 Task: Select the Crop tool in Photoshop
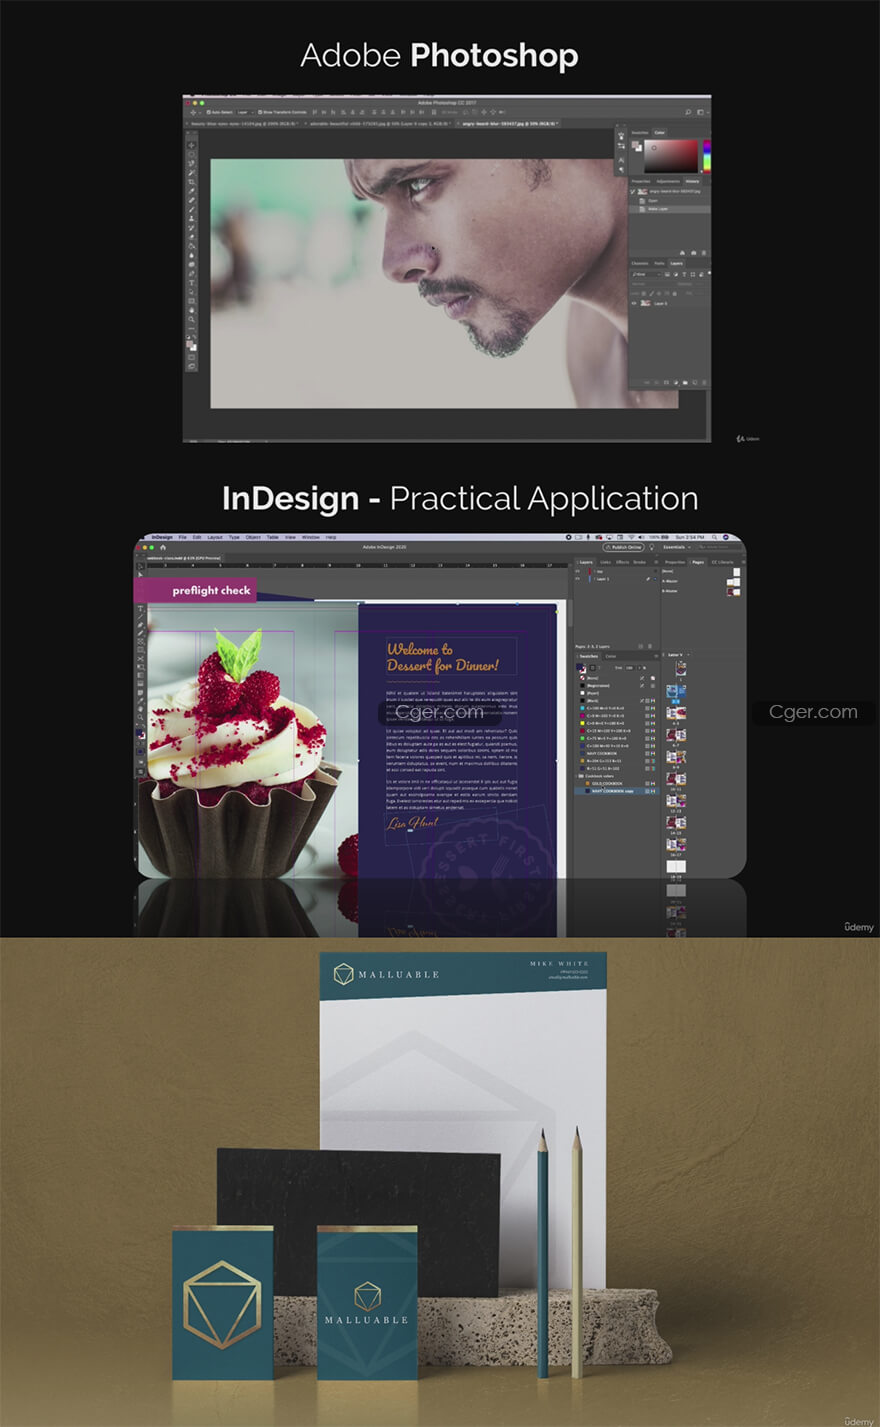(x=191, y=182)
